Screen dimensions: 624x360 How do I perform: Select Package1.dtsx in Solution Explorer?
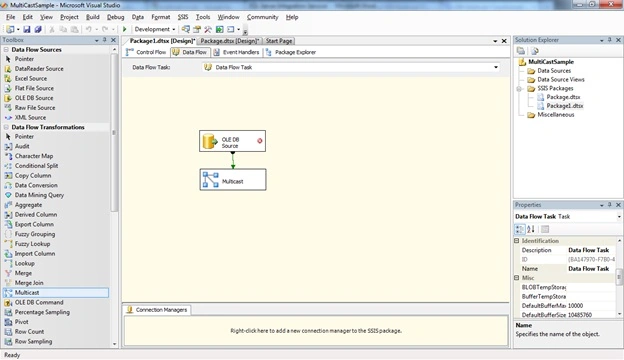[x=565, y=106]
